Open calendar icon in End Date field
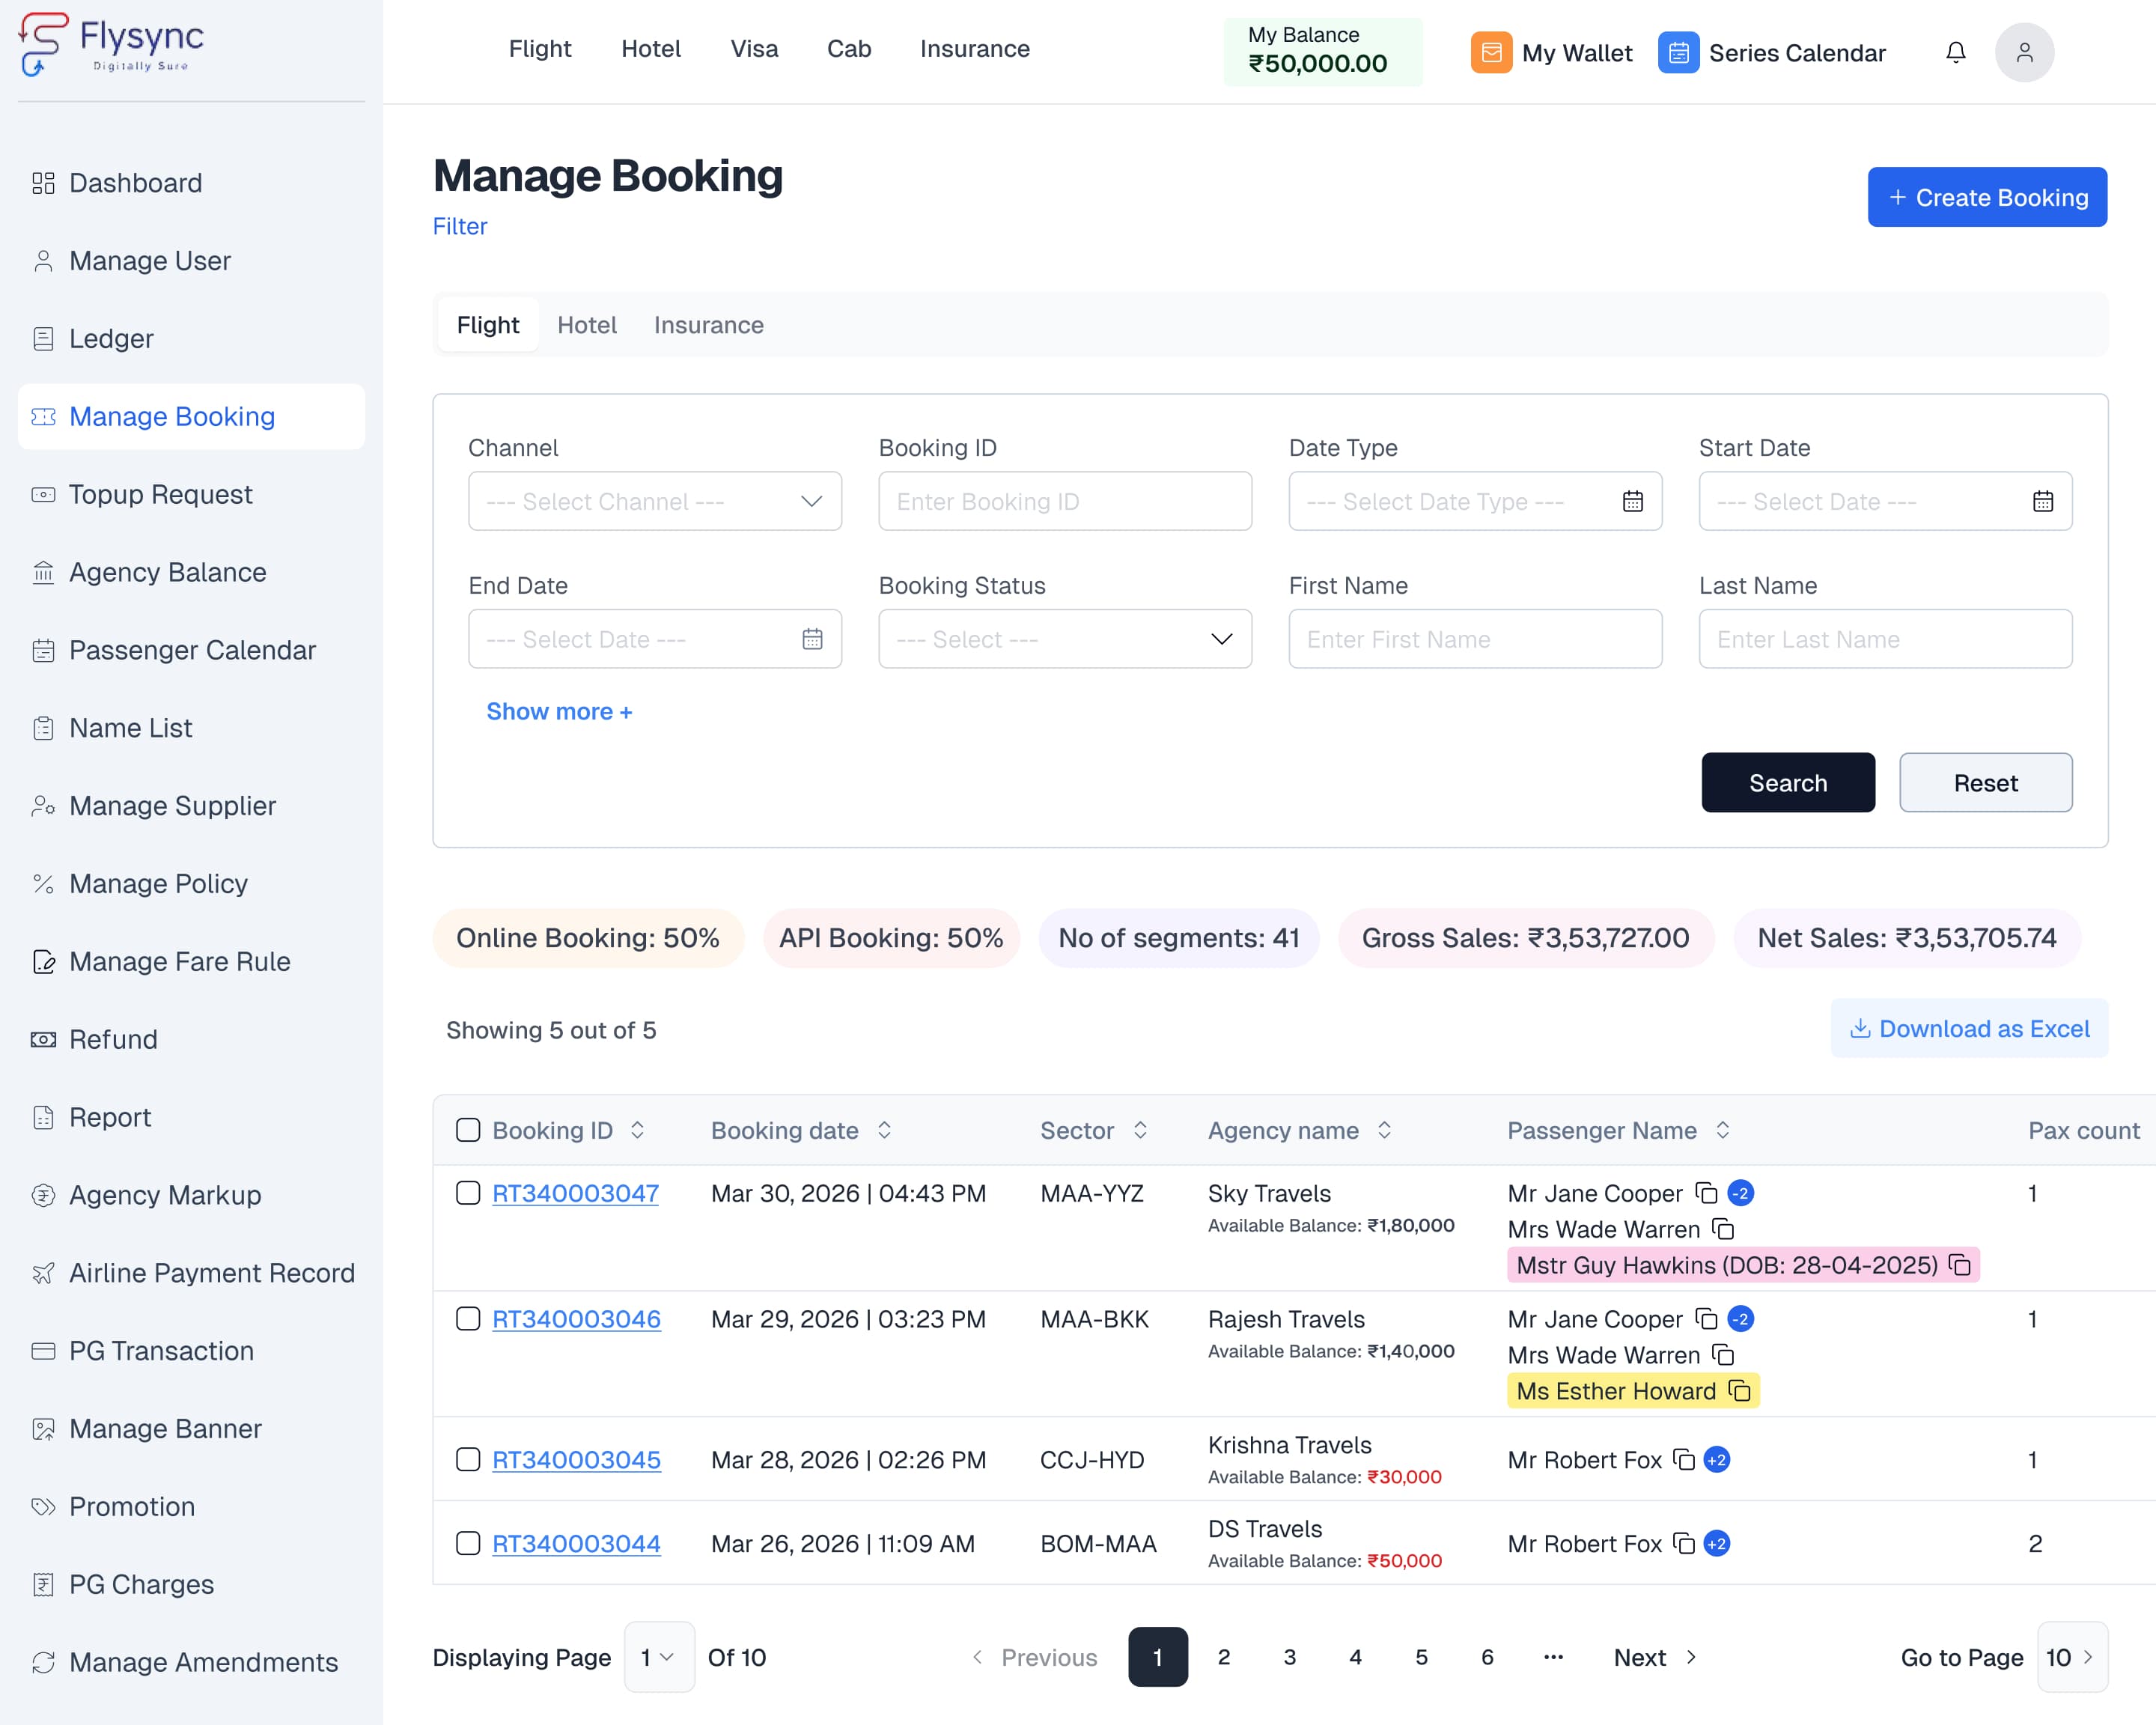Screen dimensions: 2156x1725 (812, 639)
